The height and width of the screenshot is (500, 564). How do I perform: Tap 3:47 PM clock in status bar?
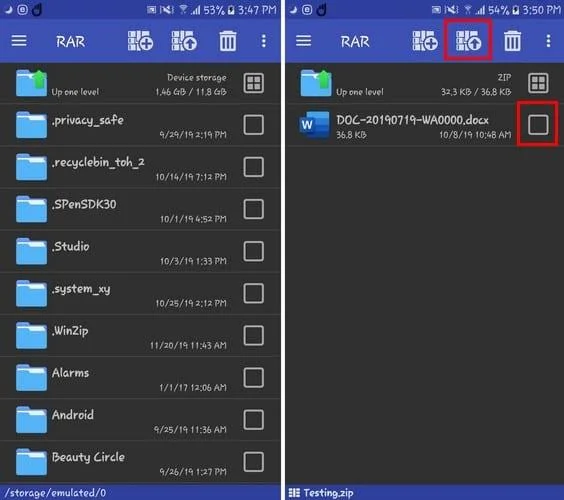click(257, 10)
